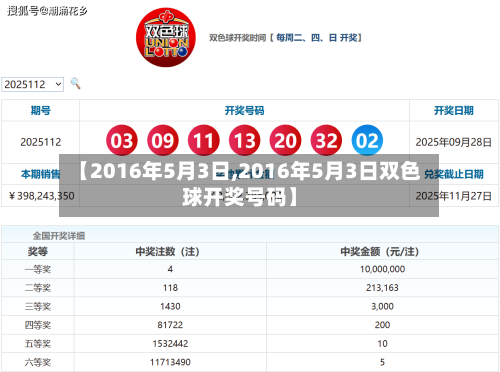Click the fourth prize amount 200
The height and width of the screenshot is (372, 500).
pos(382,325)
